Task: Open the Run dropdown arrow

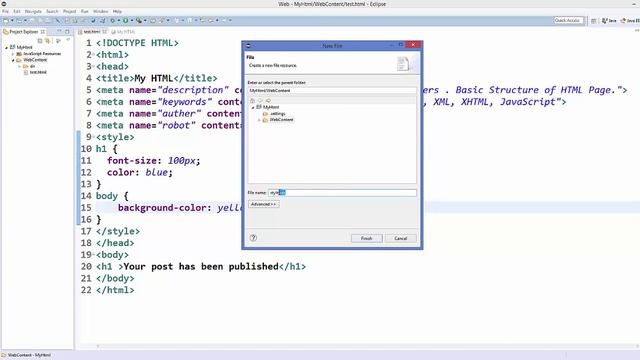Action: pos(132,20)
